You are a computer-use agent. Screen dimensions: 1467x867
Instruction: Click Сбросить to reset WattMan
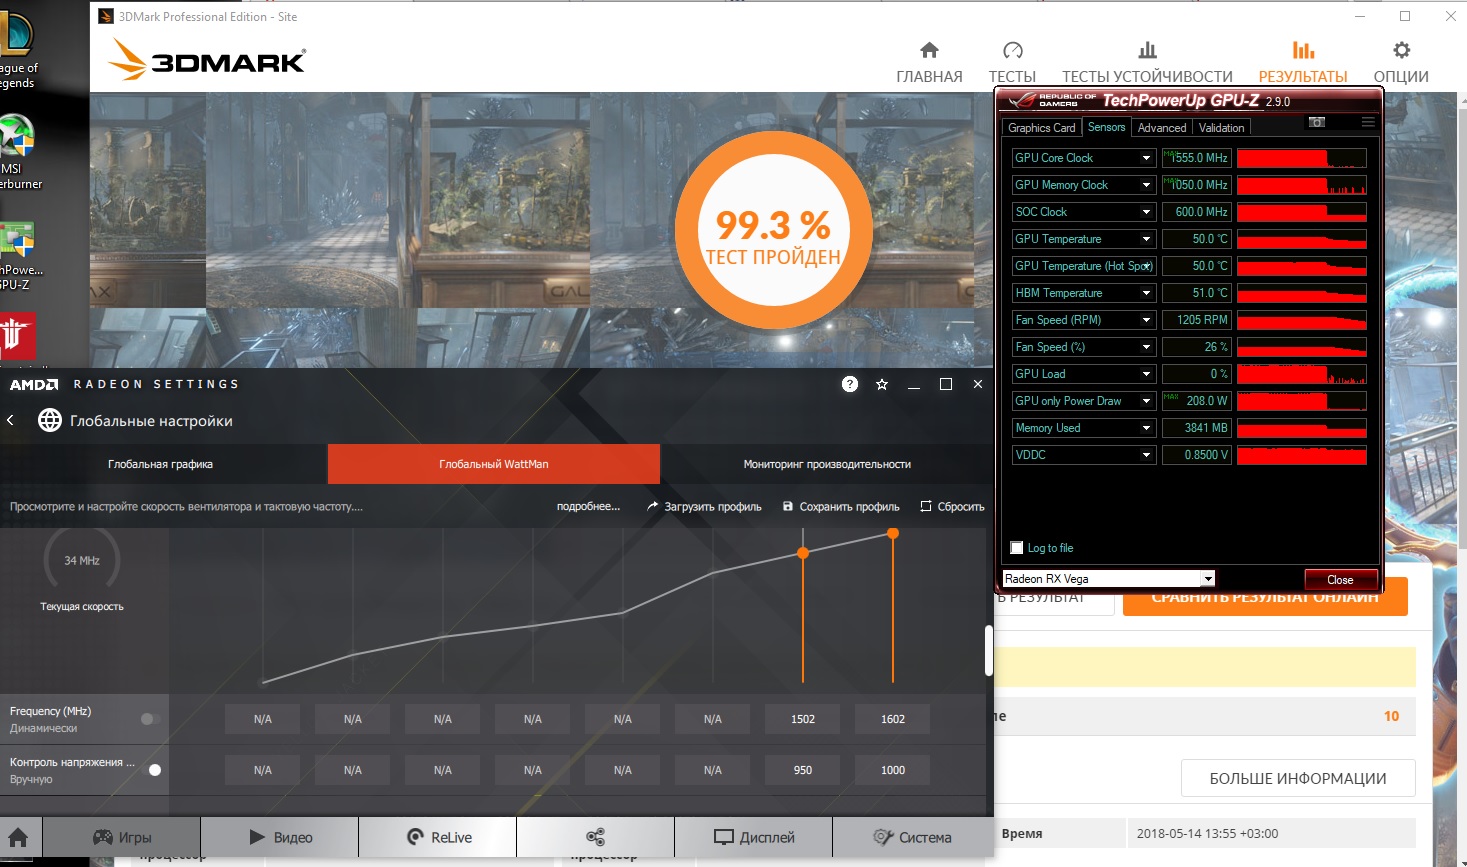click(952, 507)
